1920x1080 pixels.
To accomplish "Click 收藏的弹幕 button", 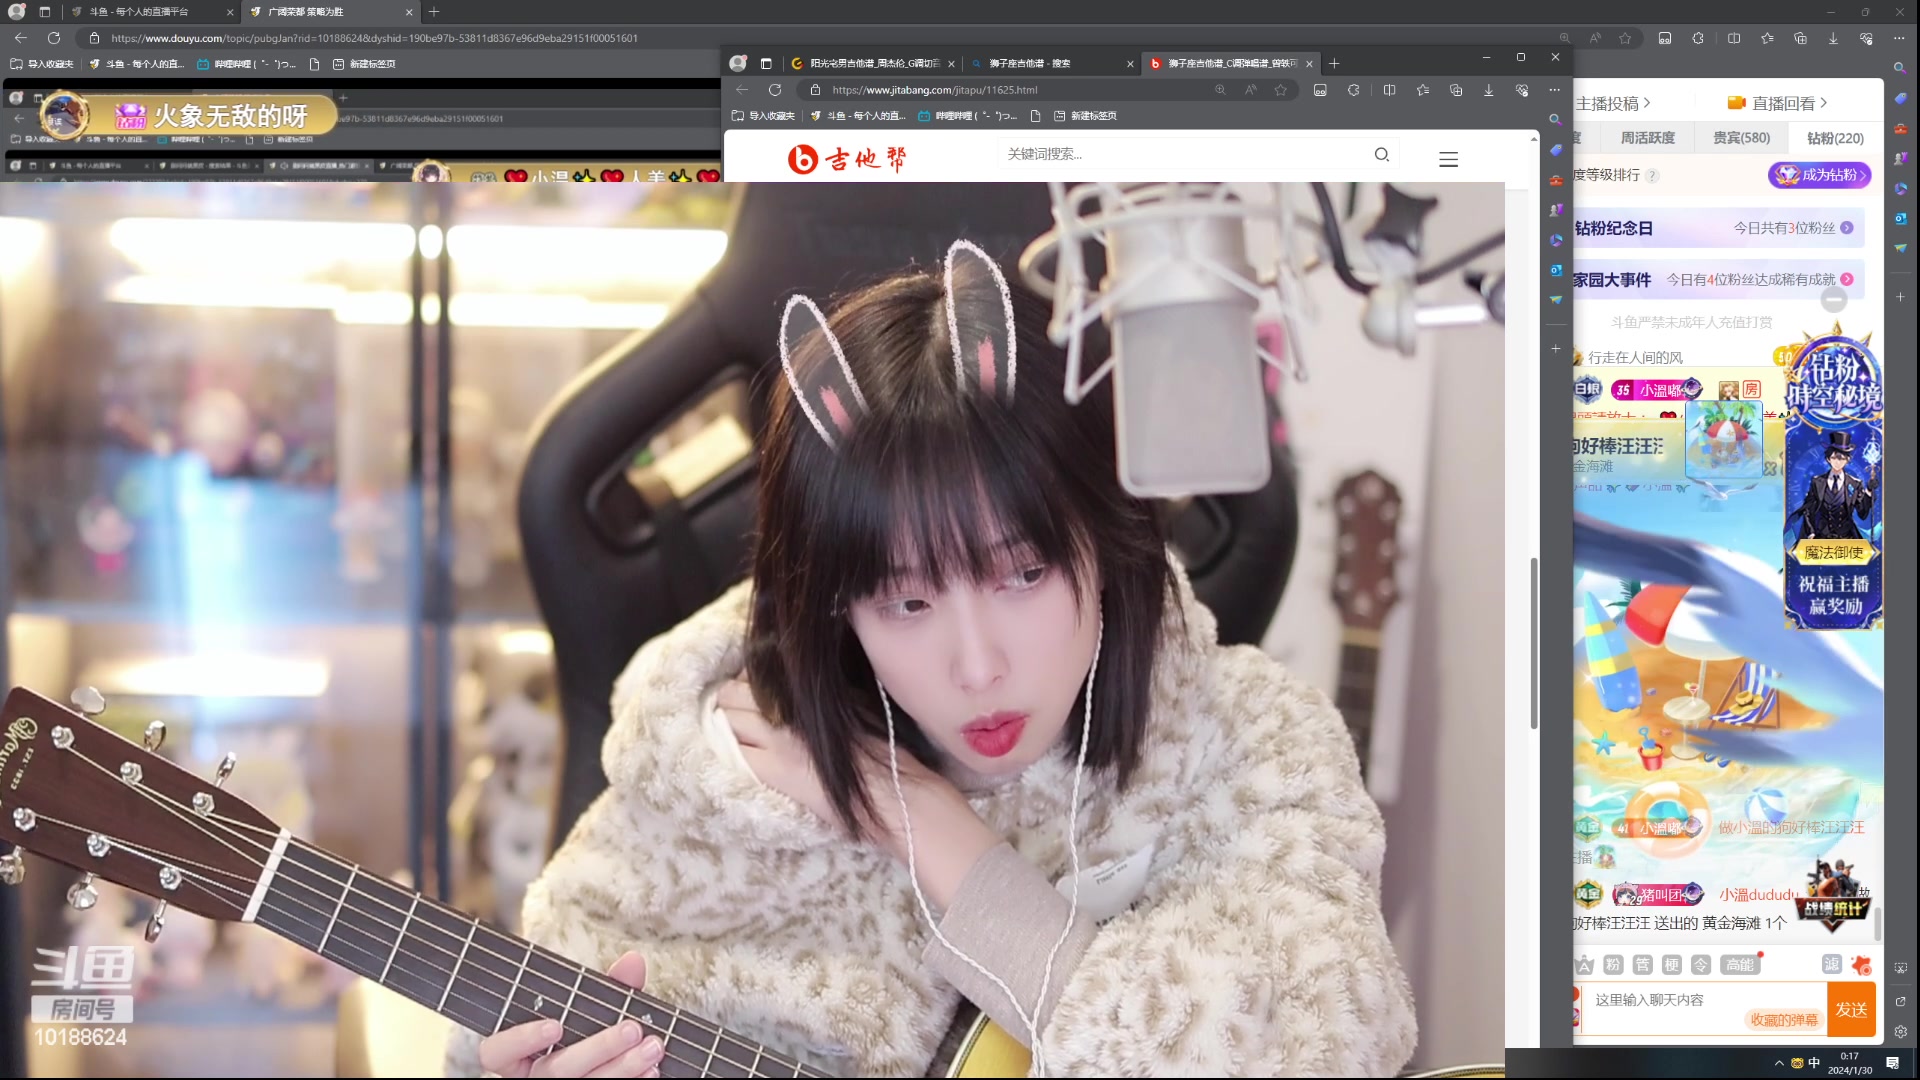I will [x=1784, y=1020].
